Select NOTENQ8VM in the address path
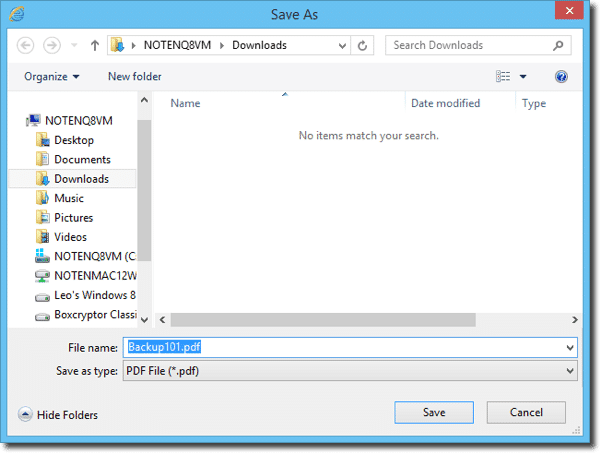Viewport: 600px width, 453px height. click(177, 45)
